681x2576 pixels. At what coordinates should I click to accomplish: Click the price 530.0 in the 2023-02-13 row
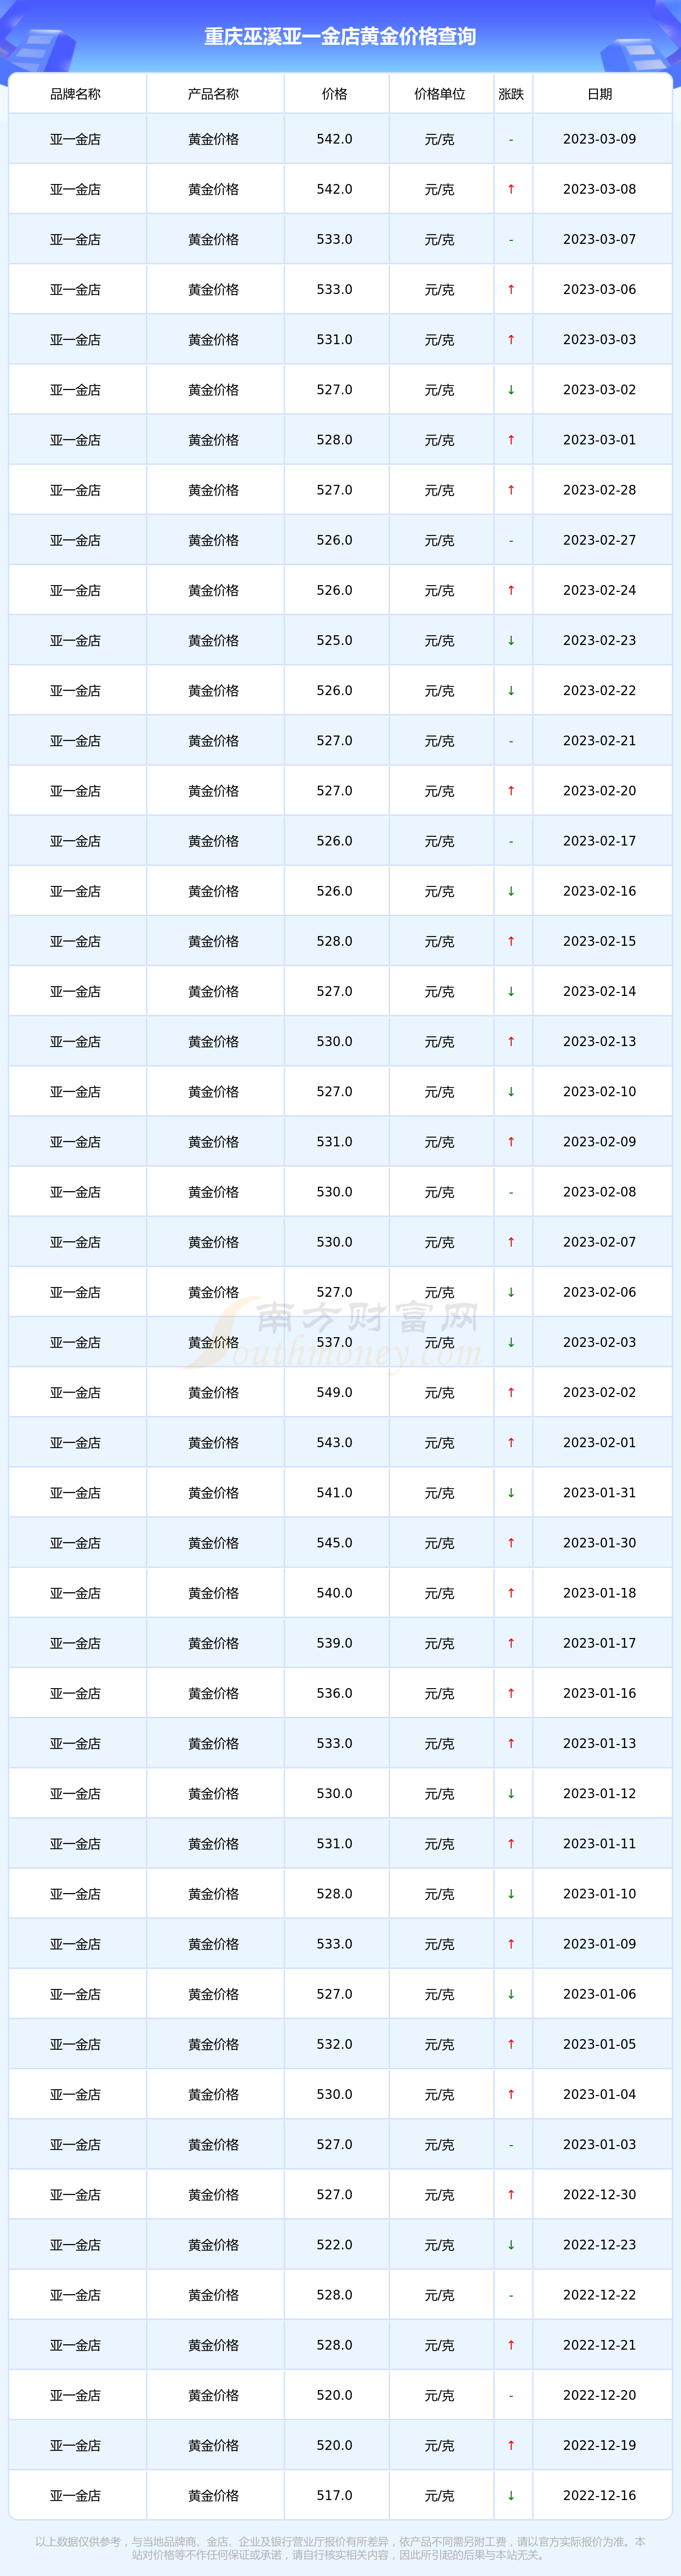point(335,1041)
